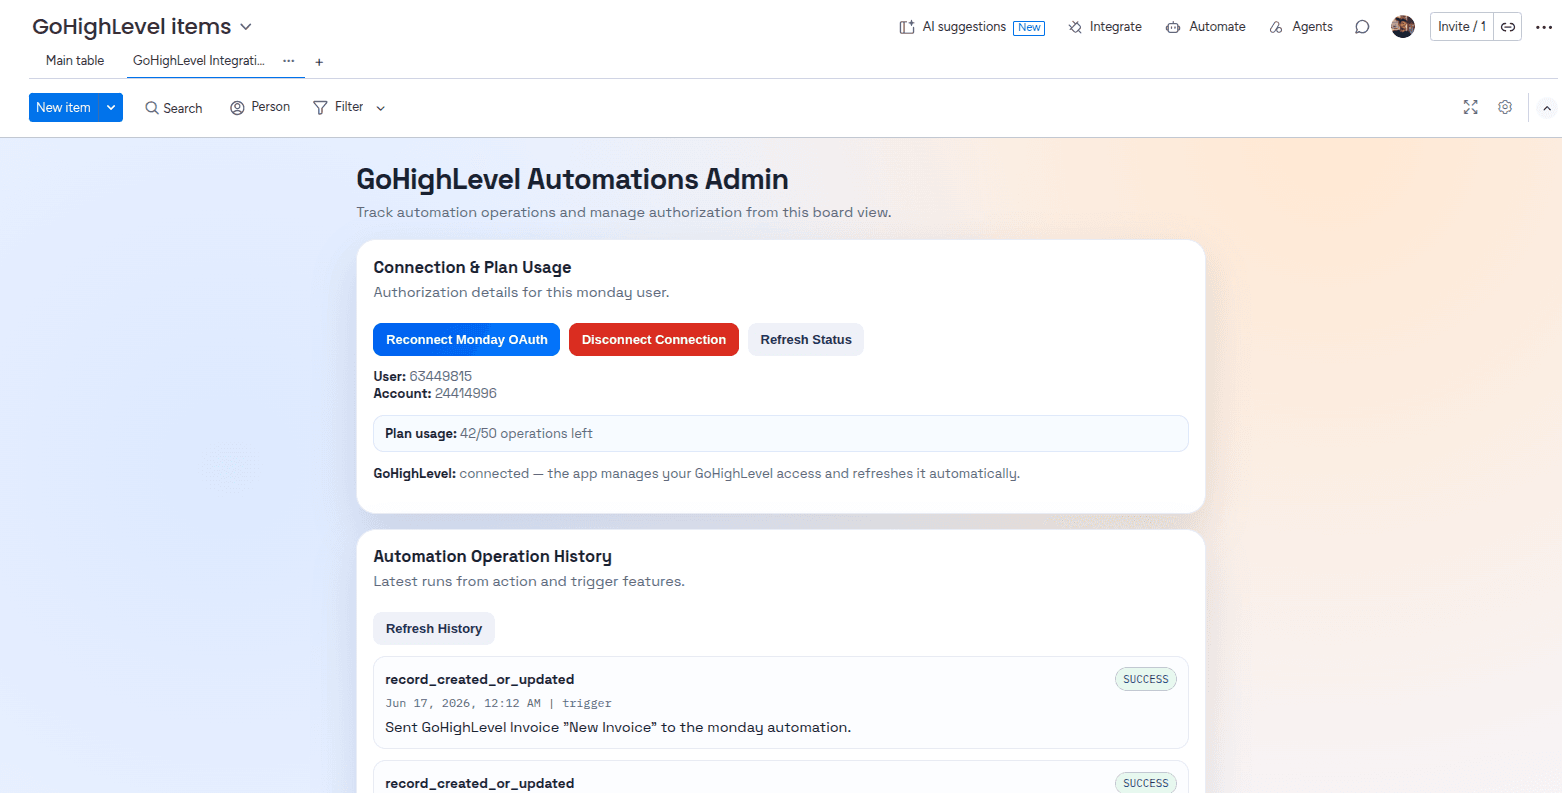Click the Sent GoHighLevel Invoice message text

[x=618, y=728]
